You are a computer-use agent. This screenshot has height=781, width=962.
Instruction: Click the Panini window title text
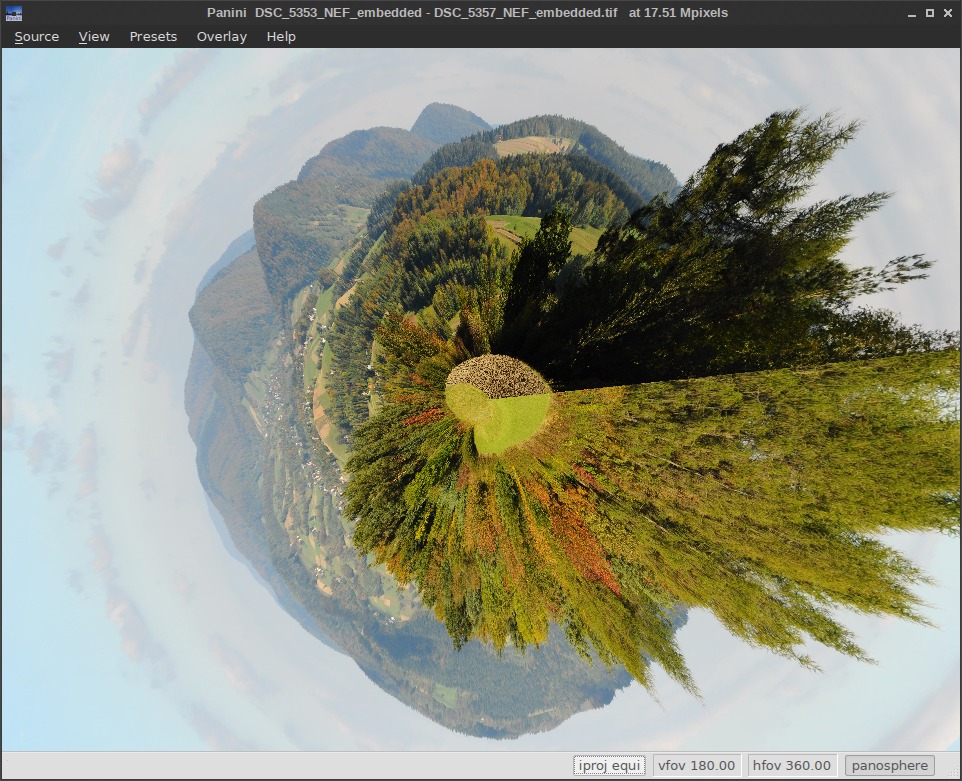point(467,13)
